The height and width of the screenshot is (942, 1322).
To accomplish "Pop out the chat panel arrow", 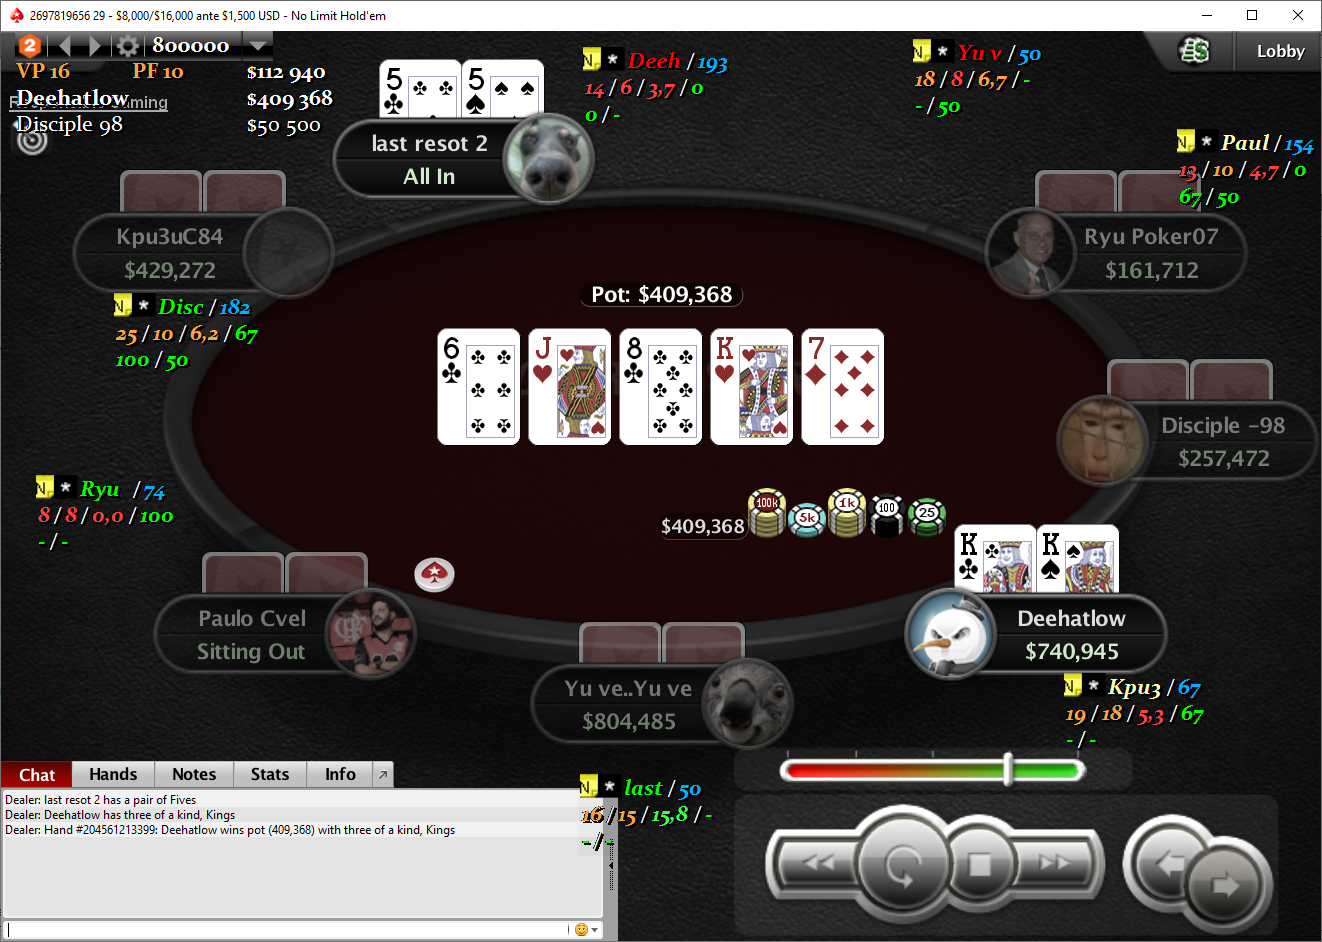I will [x=382, y=775].
